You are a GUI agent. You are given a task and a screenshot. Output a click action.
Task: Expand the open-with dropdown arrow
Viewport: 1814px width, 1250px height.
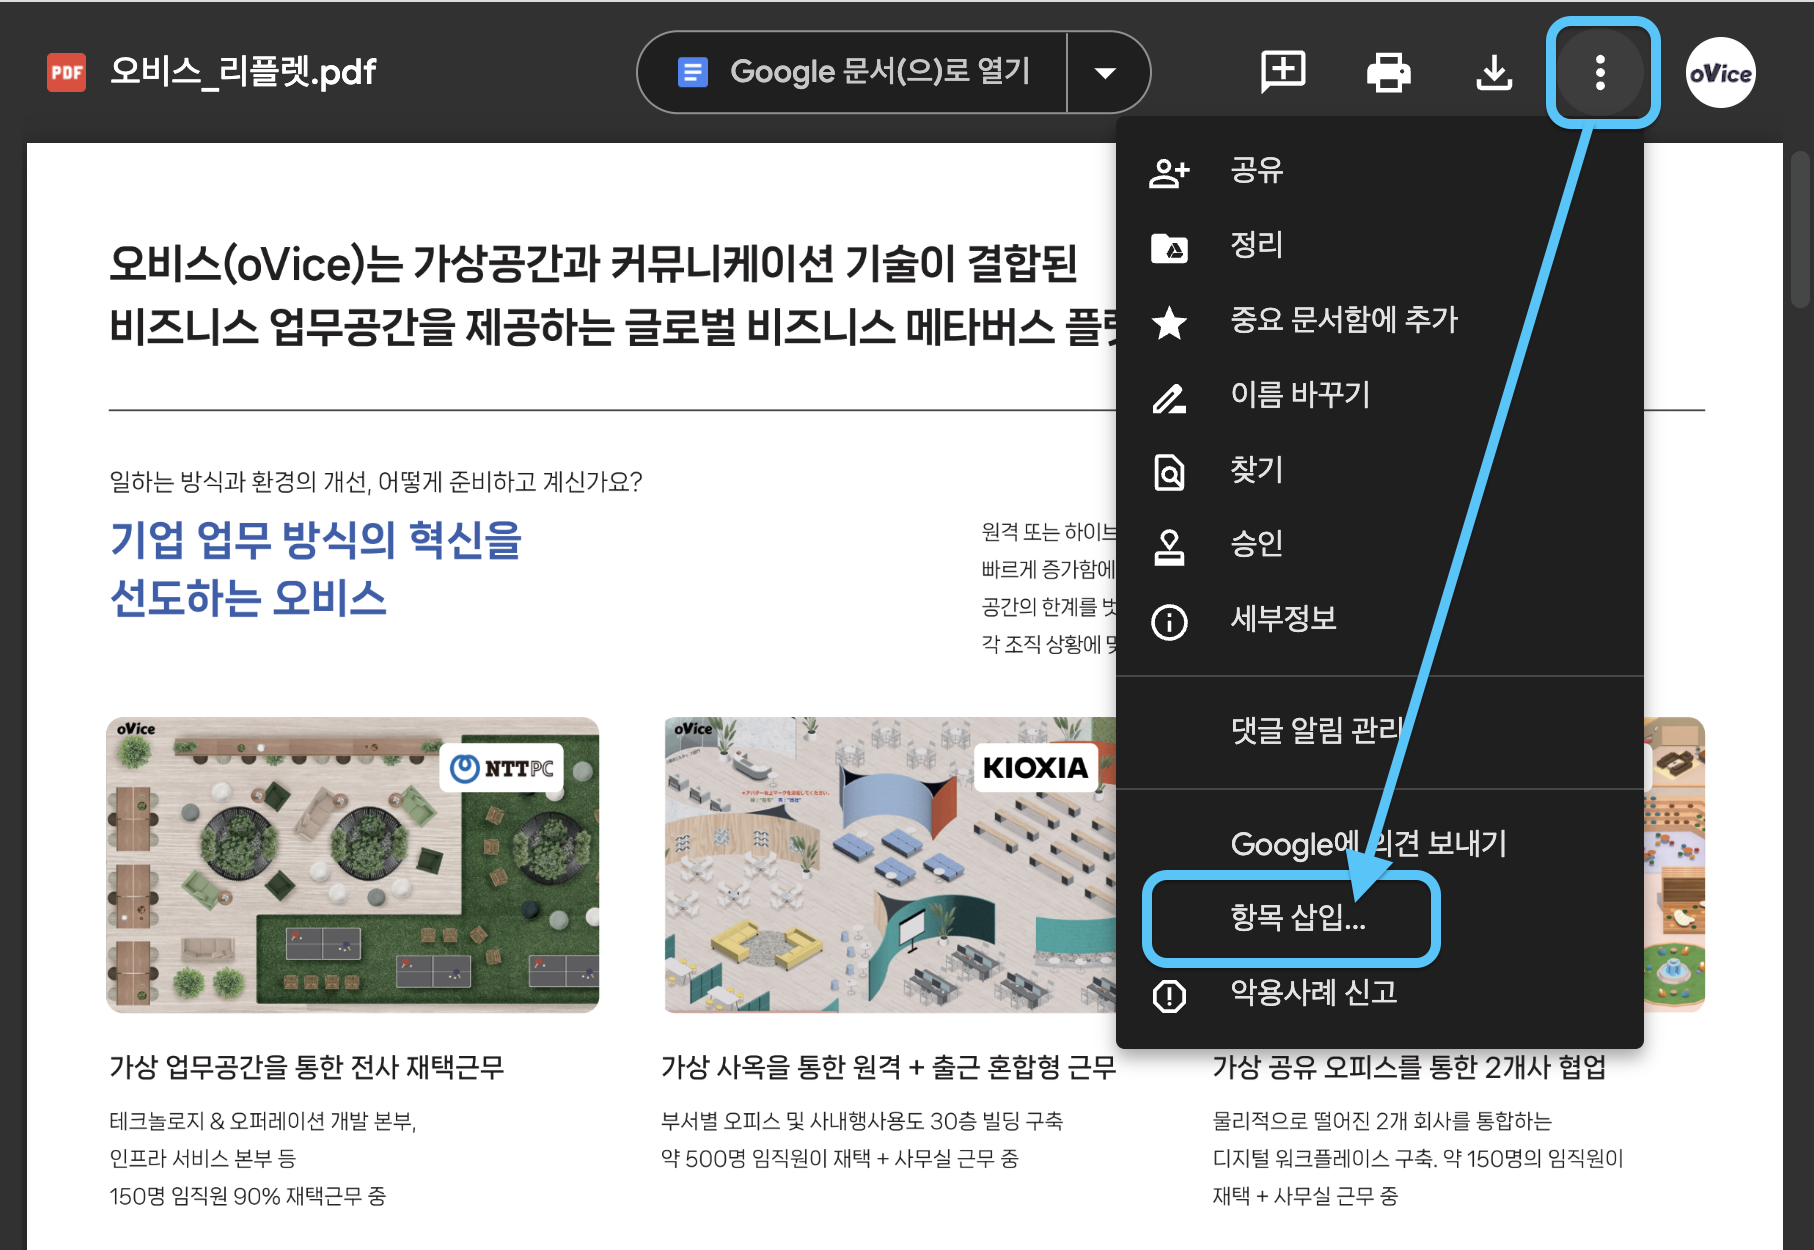coord(1106,72)
